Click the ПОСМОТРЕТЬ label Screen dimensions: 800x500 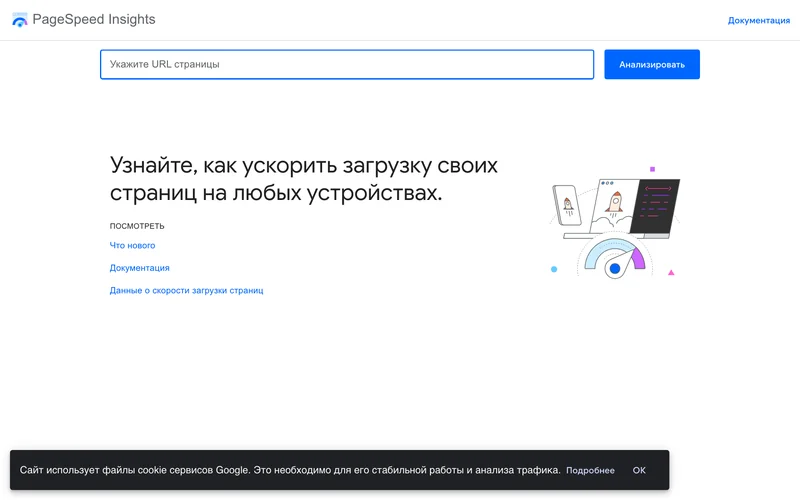click(137, 226)
